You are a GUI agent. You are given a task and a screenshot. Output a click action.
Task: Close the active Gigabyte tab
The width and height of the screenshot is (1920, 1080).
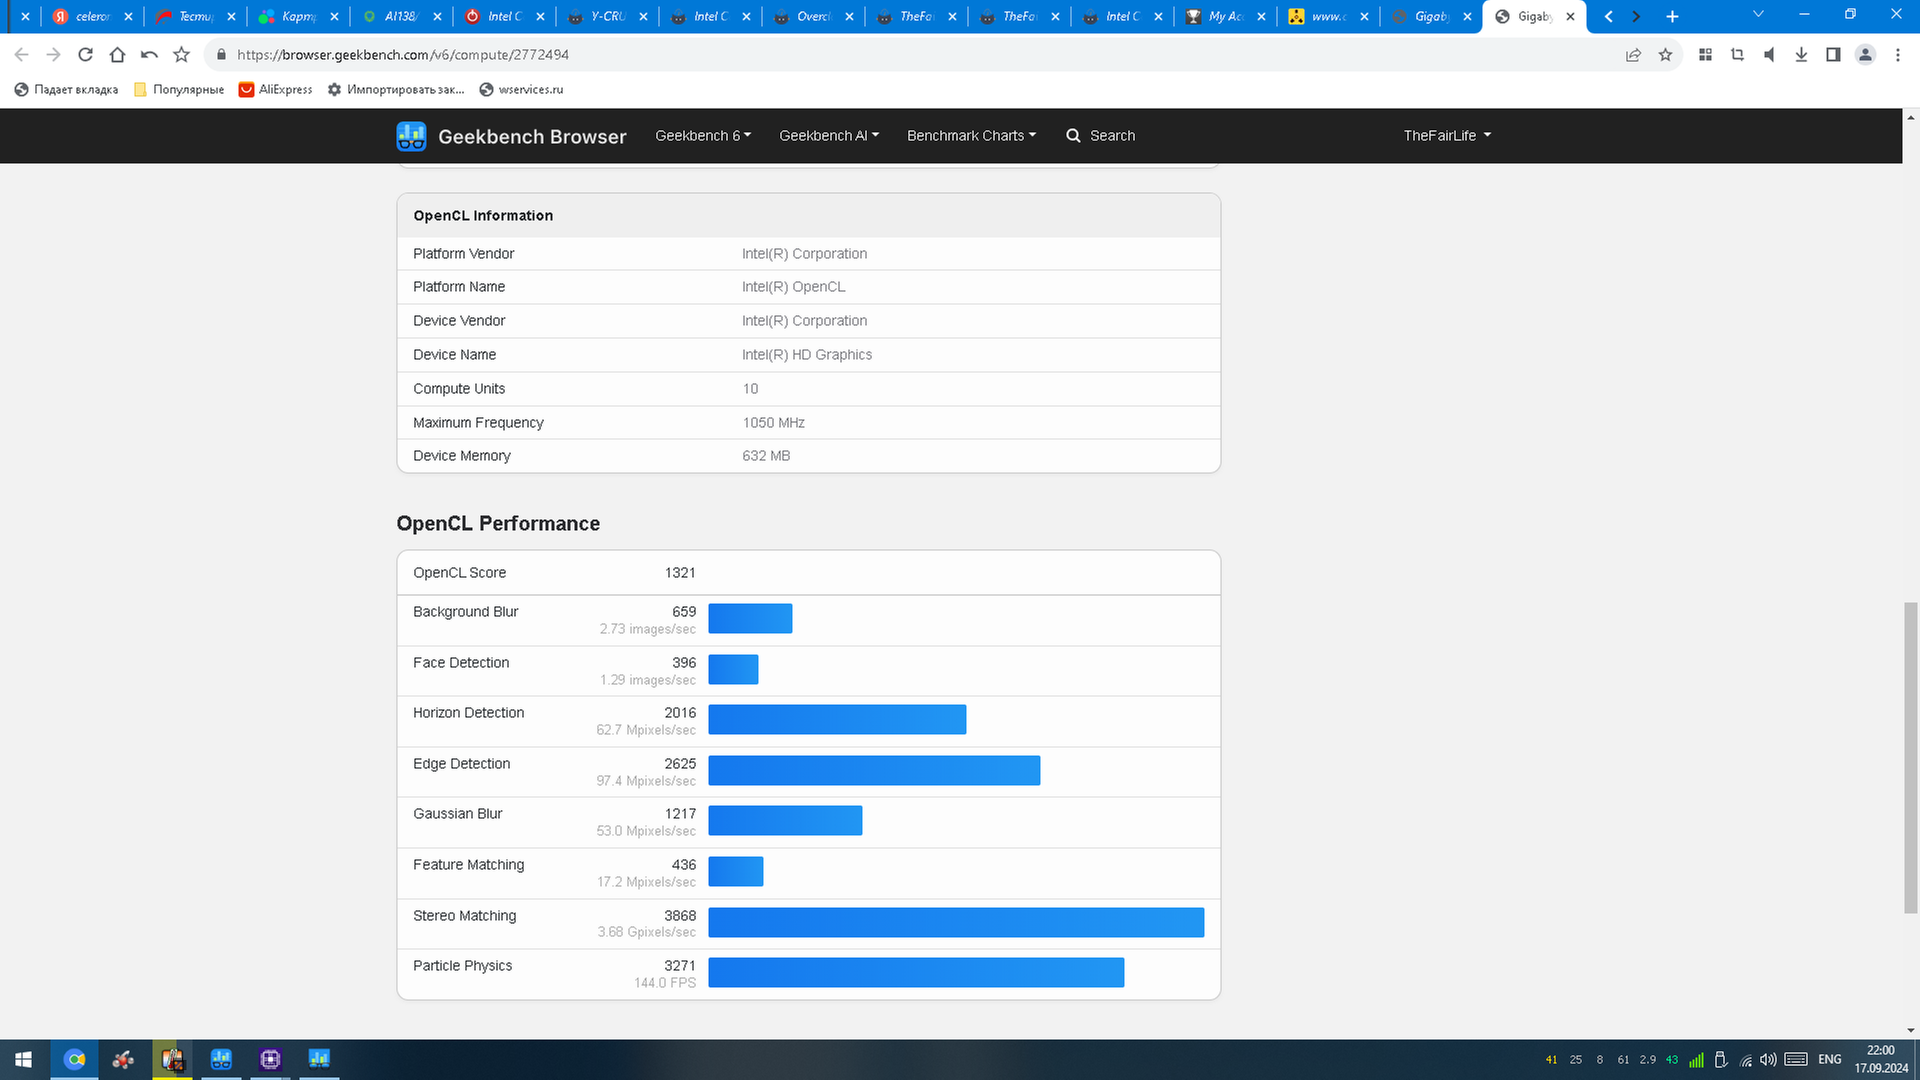pos(1570,16)
